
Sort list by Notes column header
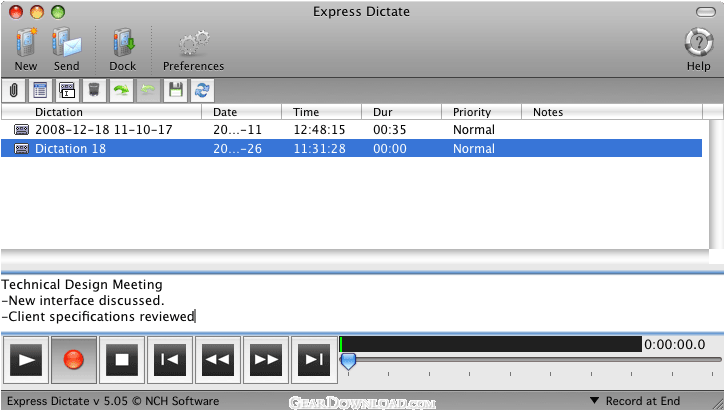click(612, 112)
